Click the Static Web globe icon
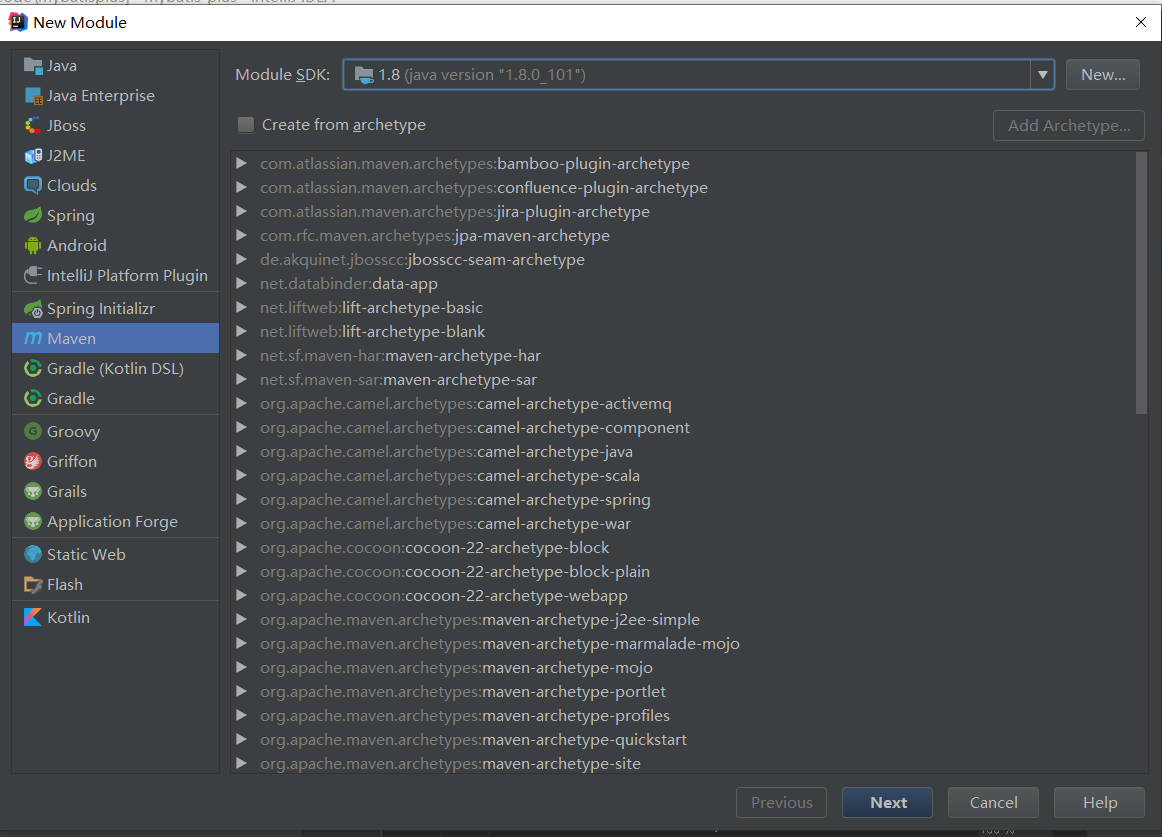 [x=33, y=555]
